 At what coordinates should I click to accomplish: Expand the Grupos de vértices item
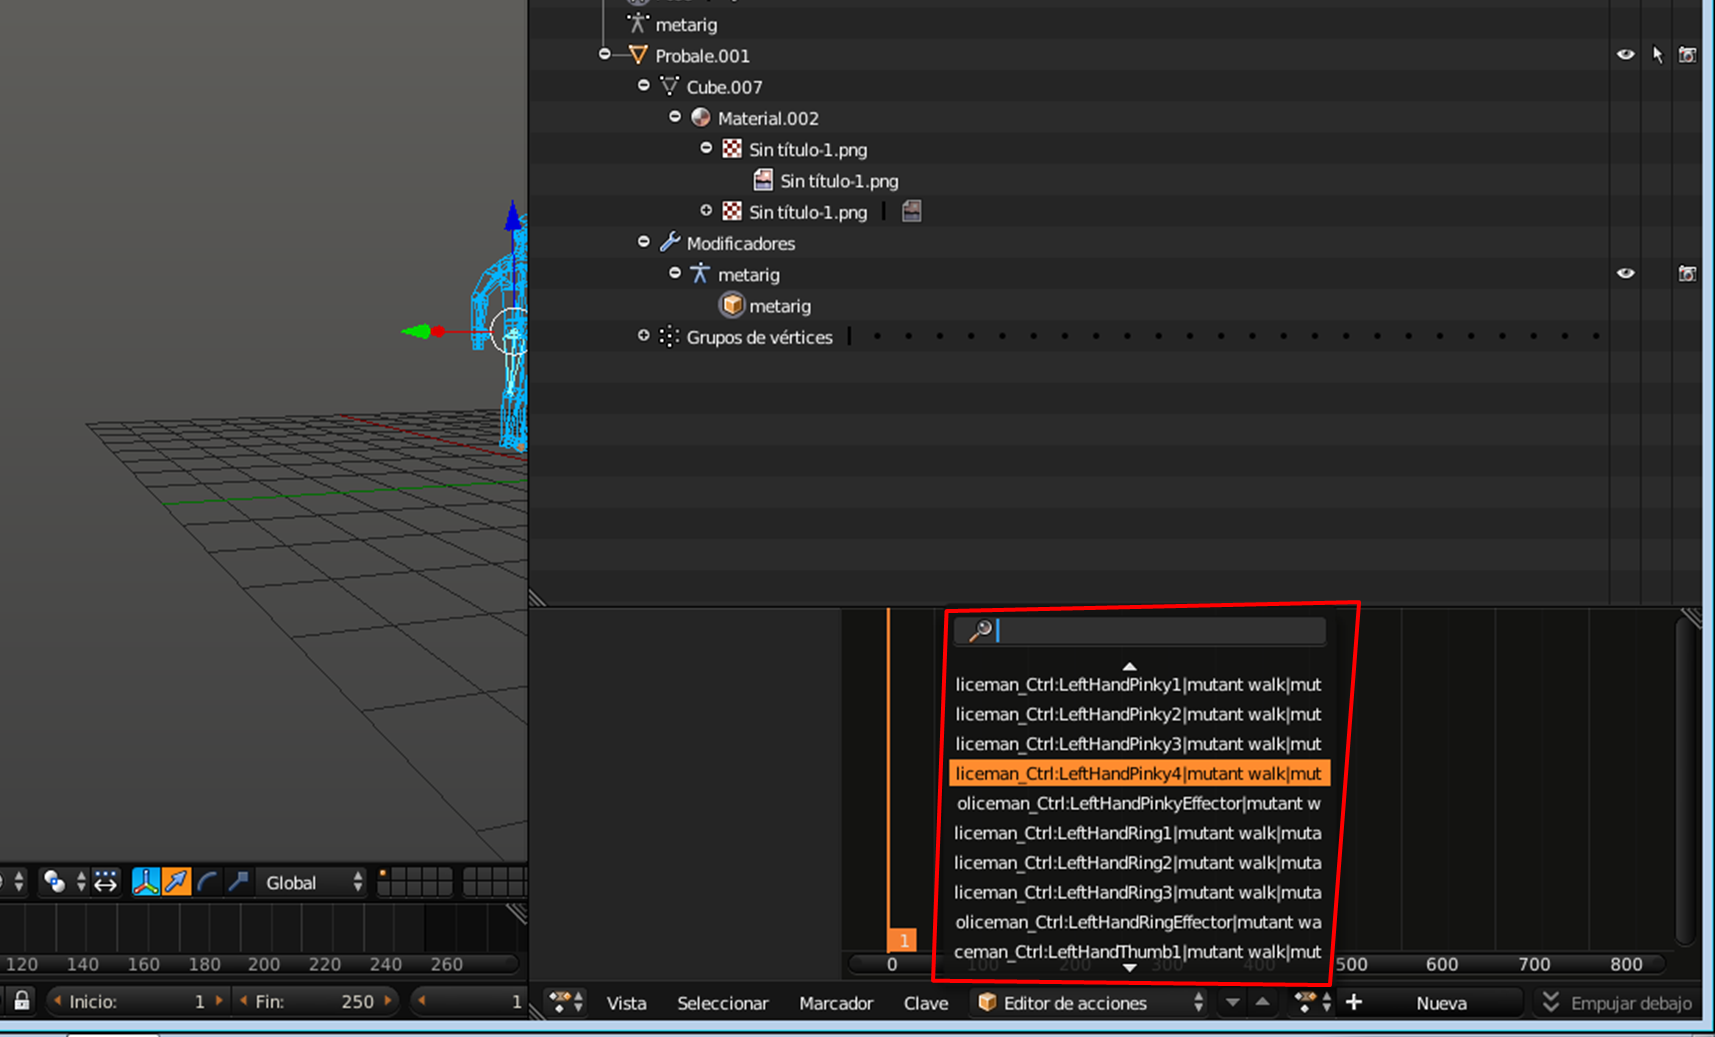tap(644, 335)
